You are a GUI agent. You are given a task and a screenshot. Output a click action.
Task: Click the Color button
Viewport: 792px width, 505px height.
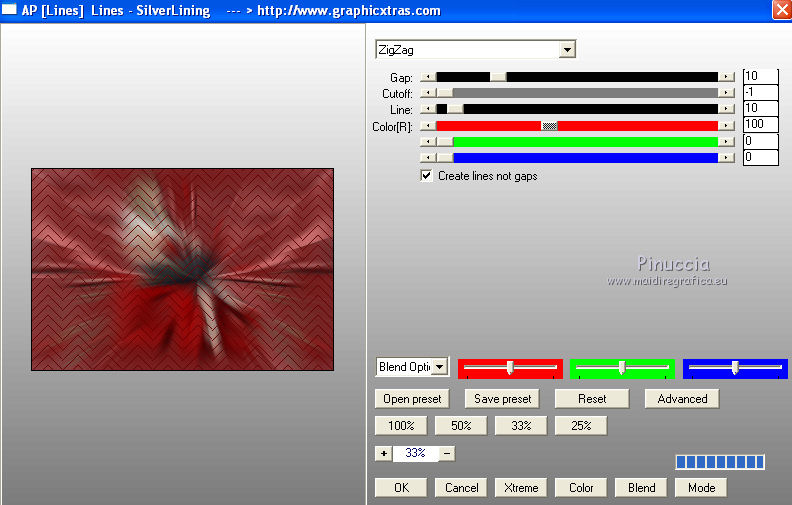tap(581, 488)
